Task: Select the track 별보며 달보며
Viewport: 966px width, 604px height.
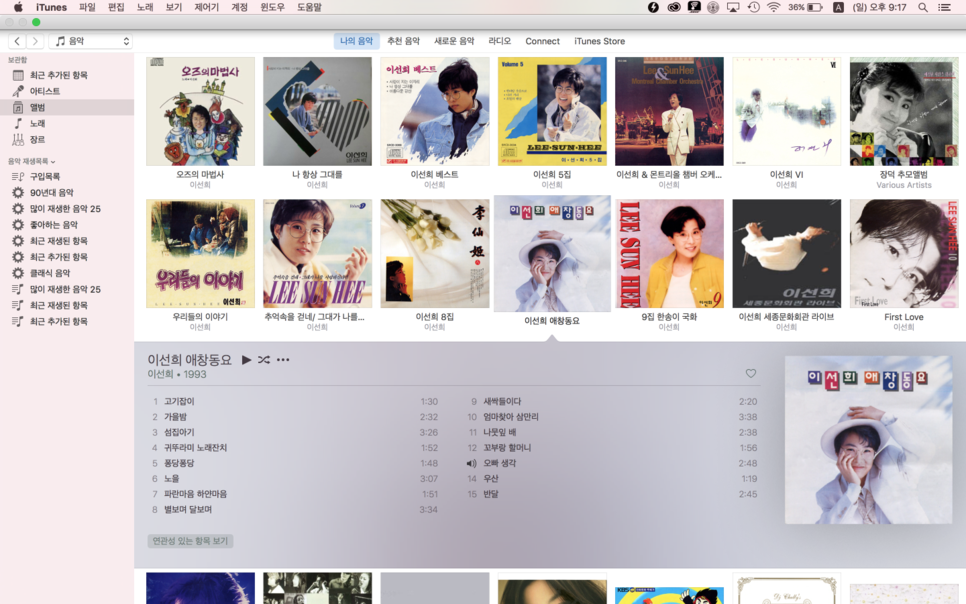Action: pos(293,509)
